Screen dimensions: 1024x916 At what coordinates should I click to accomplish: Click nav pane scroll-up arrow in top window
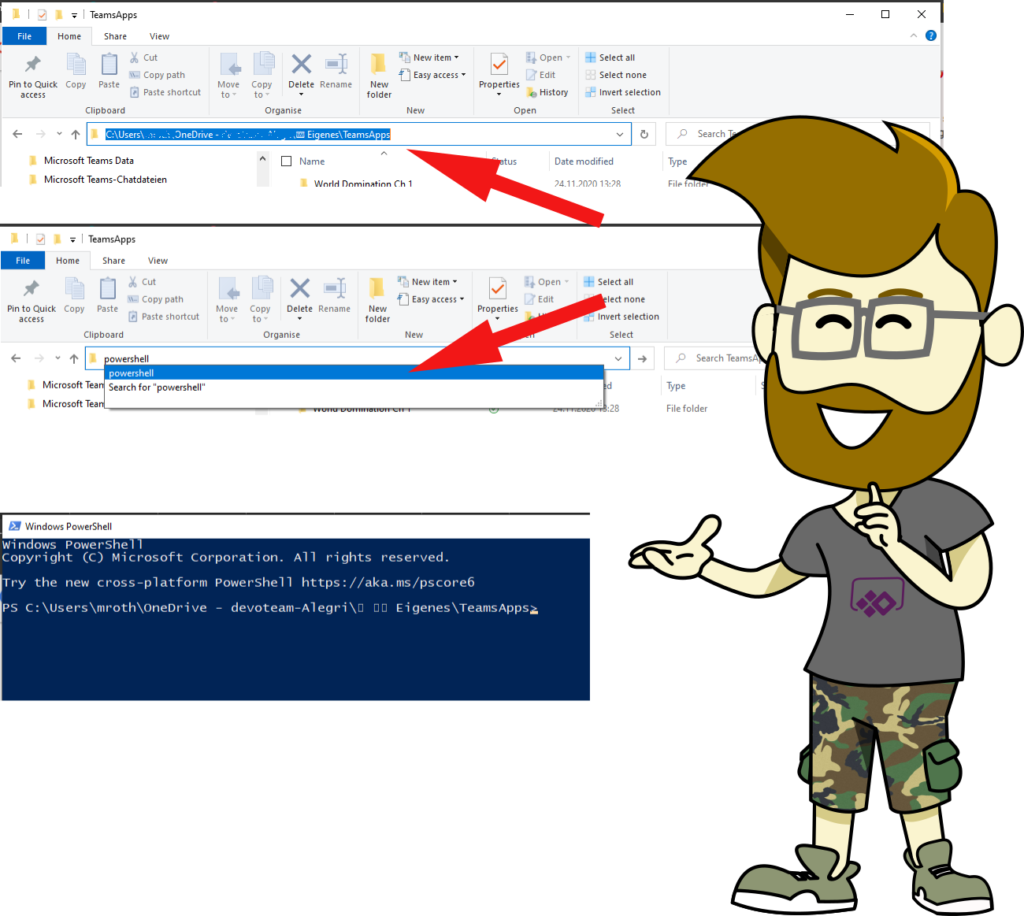[262, 159]
